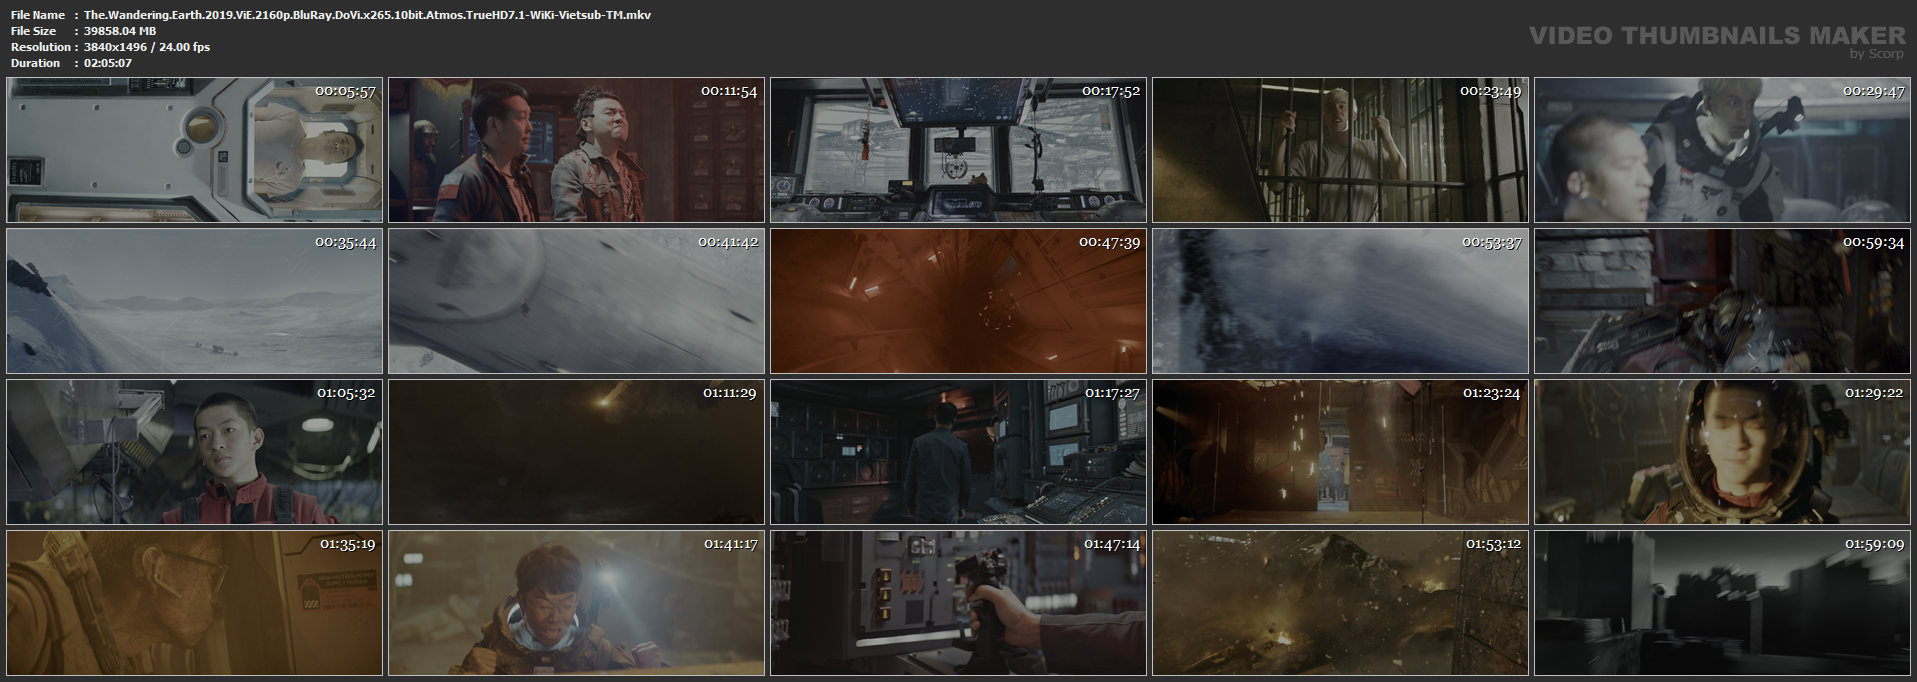Select the thumbnail at 01:35:19
This screenshot has width=1917, height=682.
(195, 603)
